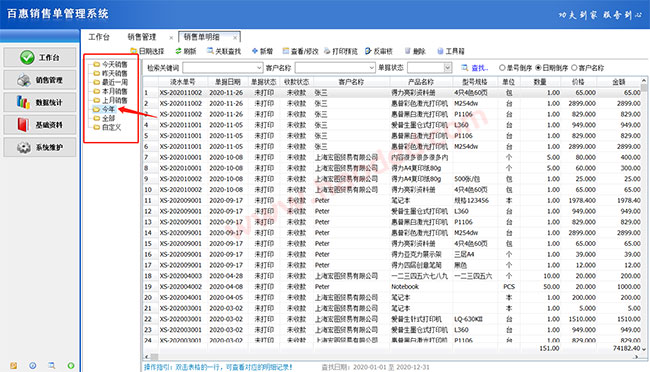
Task: Select the 自定义 folder
Action: click(107, 127)
